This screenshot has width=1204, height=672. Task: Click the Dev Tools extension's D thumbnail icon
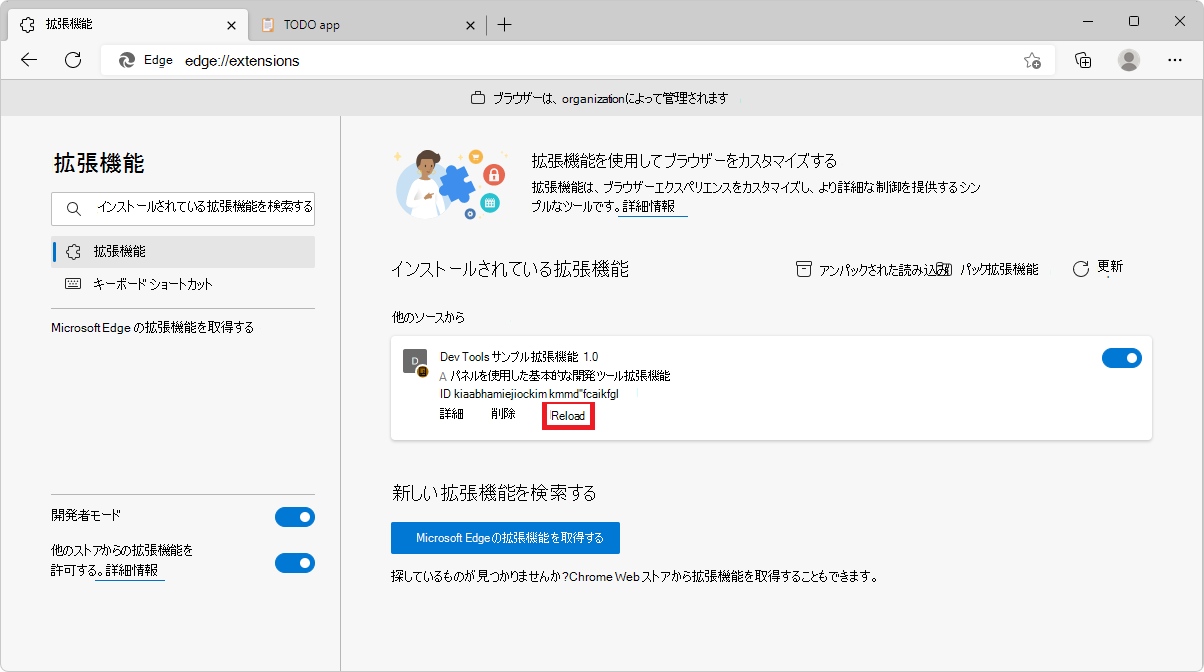point(414,362)
